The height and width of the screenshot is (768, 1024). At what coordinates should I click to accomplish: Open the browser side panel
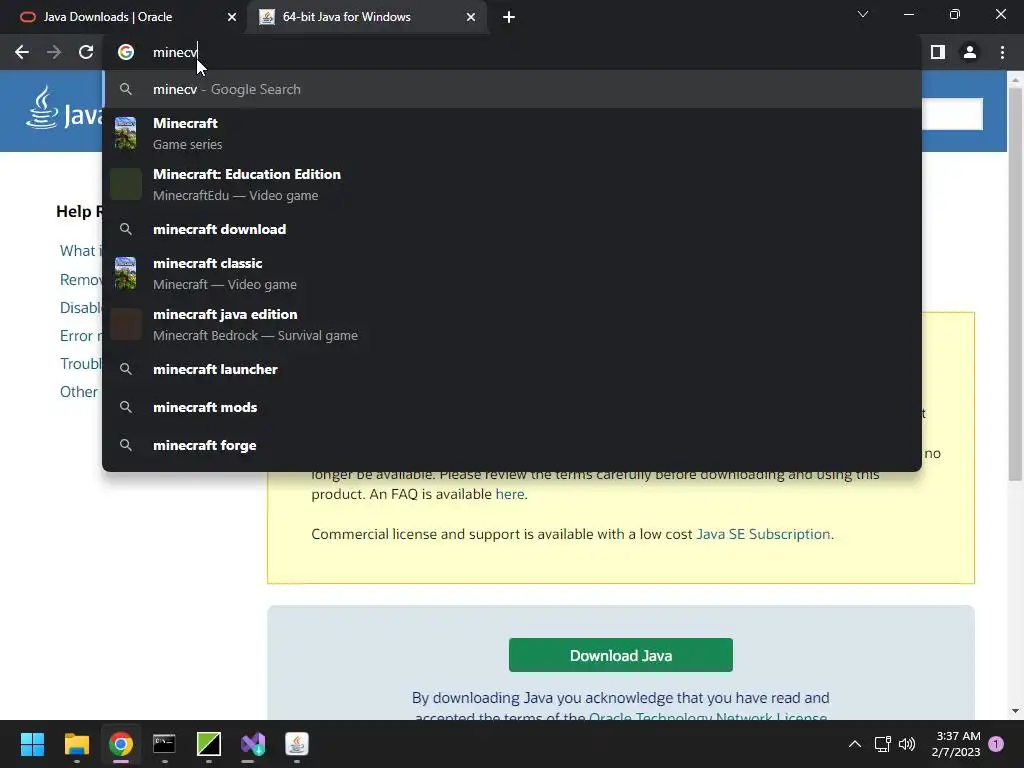tap(938, 52)
